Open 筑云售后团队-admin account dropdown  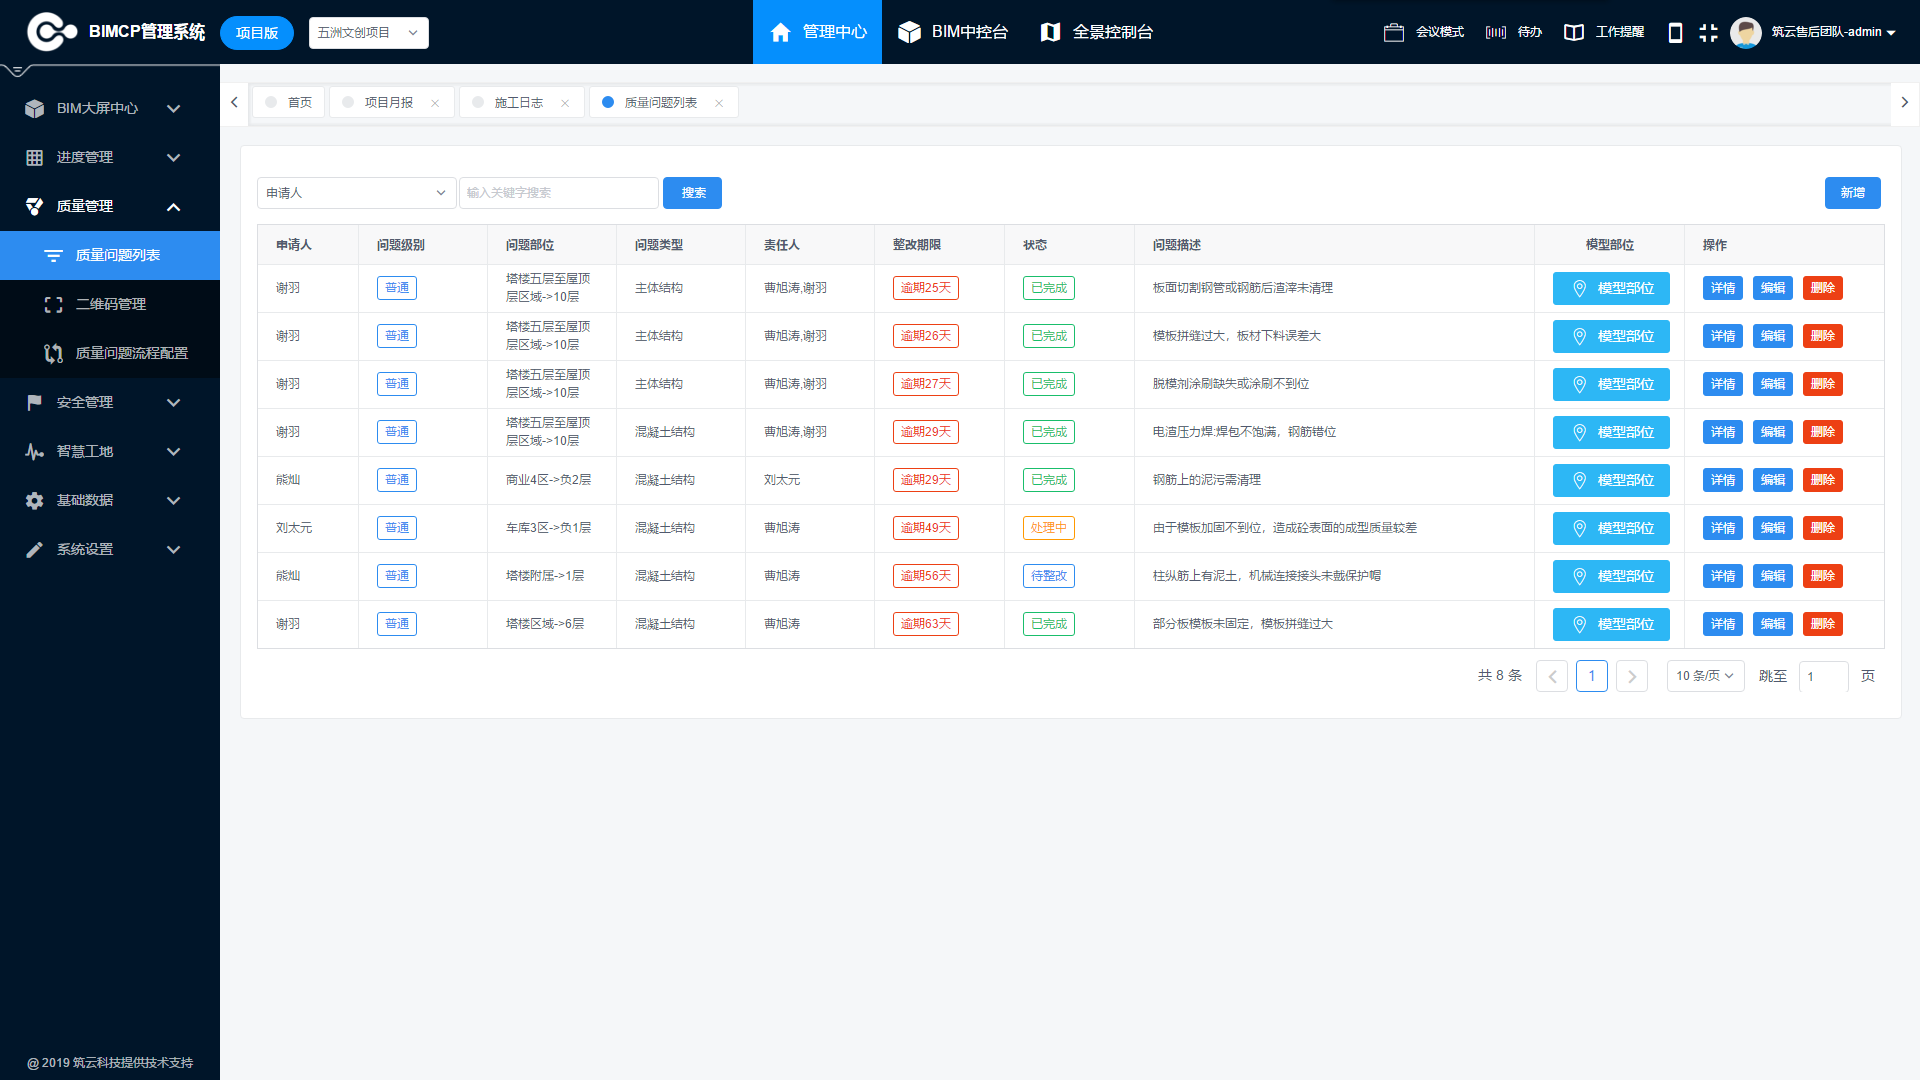click(1833, 32)
